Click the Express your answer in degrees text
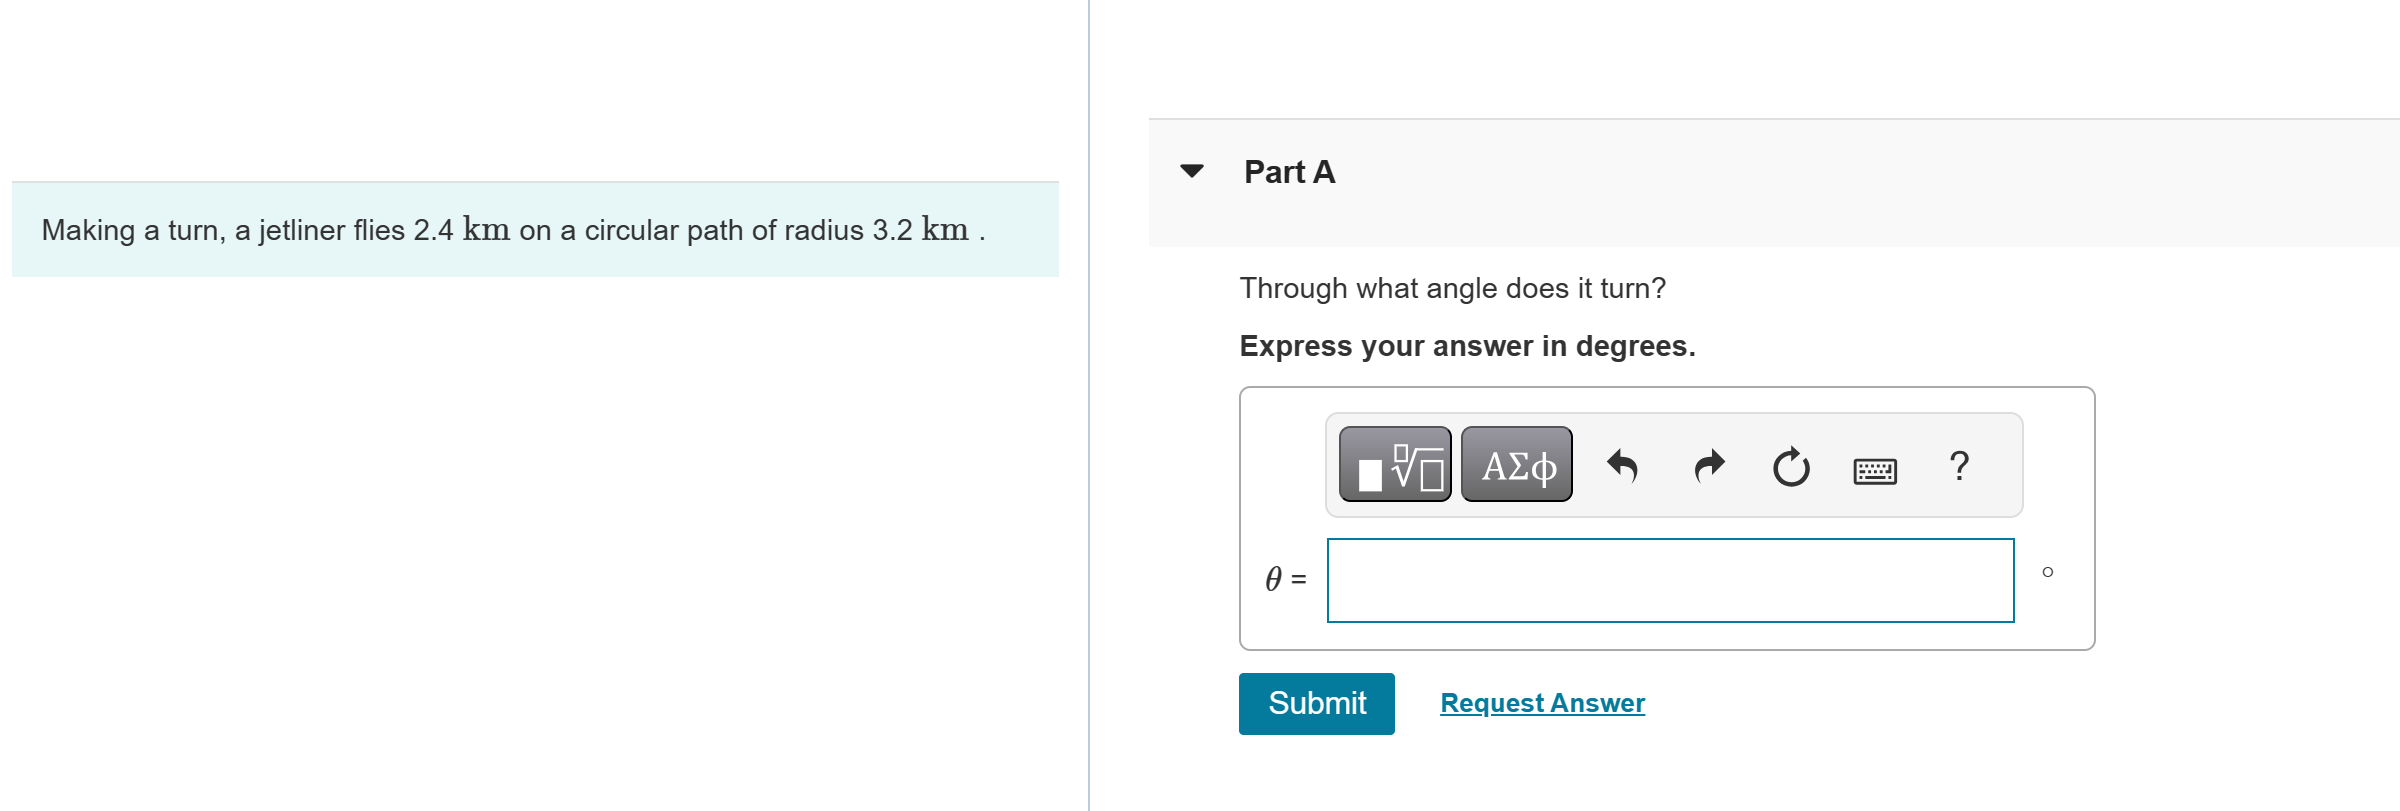Screen dimensions: 2400x811 pyautogui.click(x=1466, y=346)
